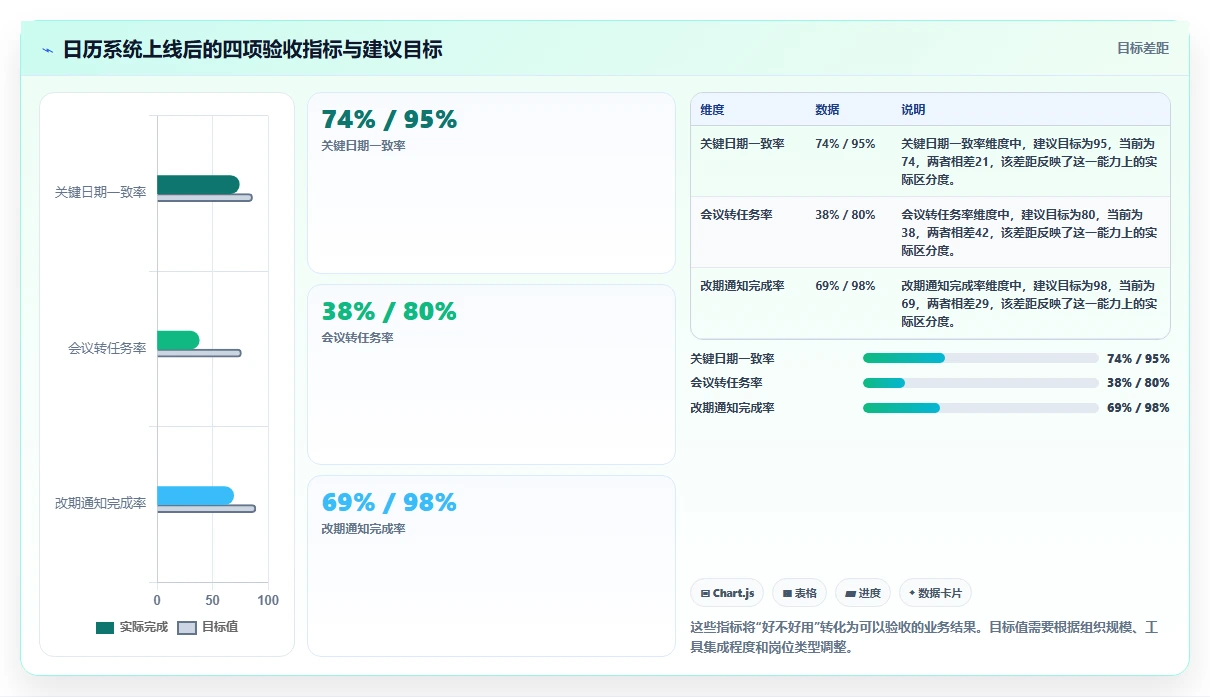Click the description mentioning 两者相差21
The width and height of the screenshot is (1210, 697).
tap(1030, 162)
